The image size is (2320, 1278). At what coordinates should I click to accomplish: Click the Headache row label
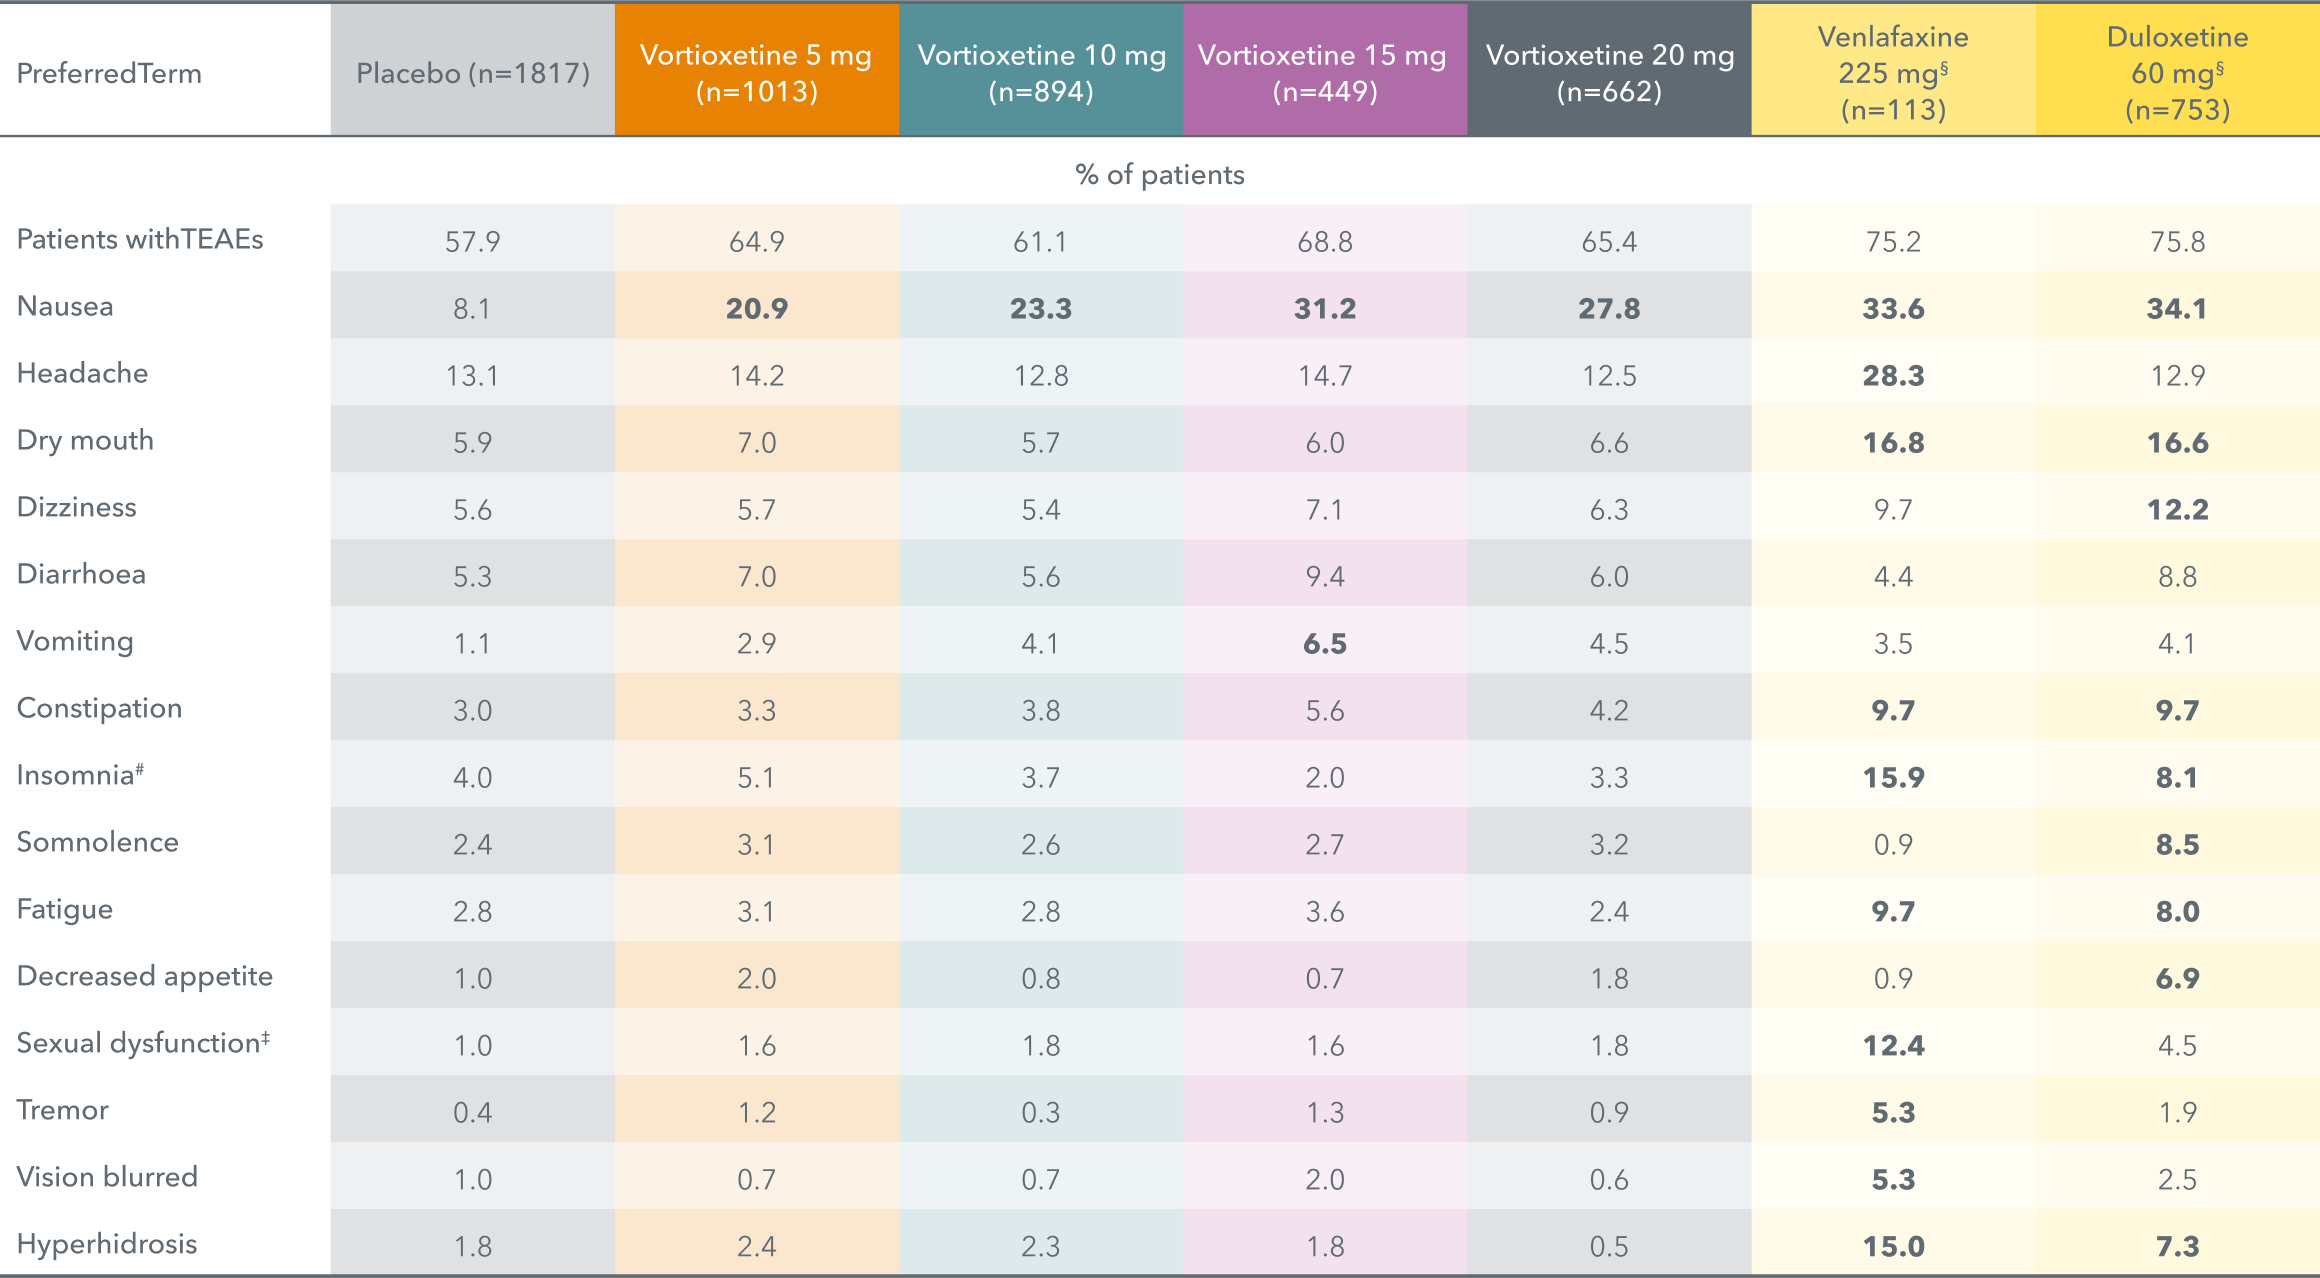(82, 373)
